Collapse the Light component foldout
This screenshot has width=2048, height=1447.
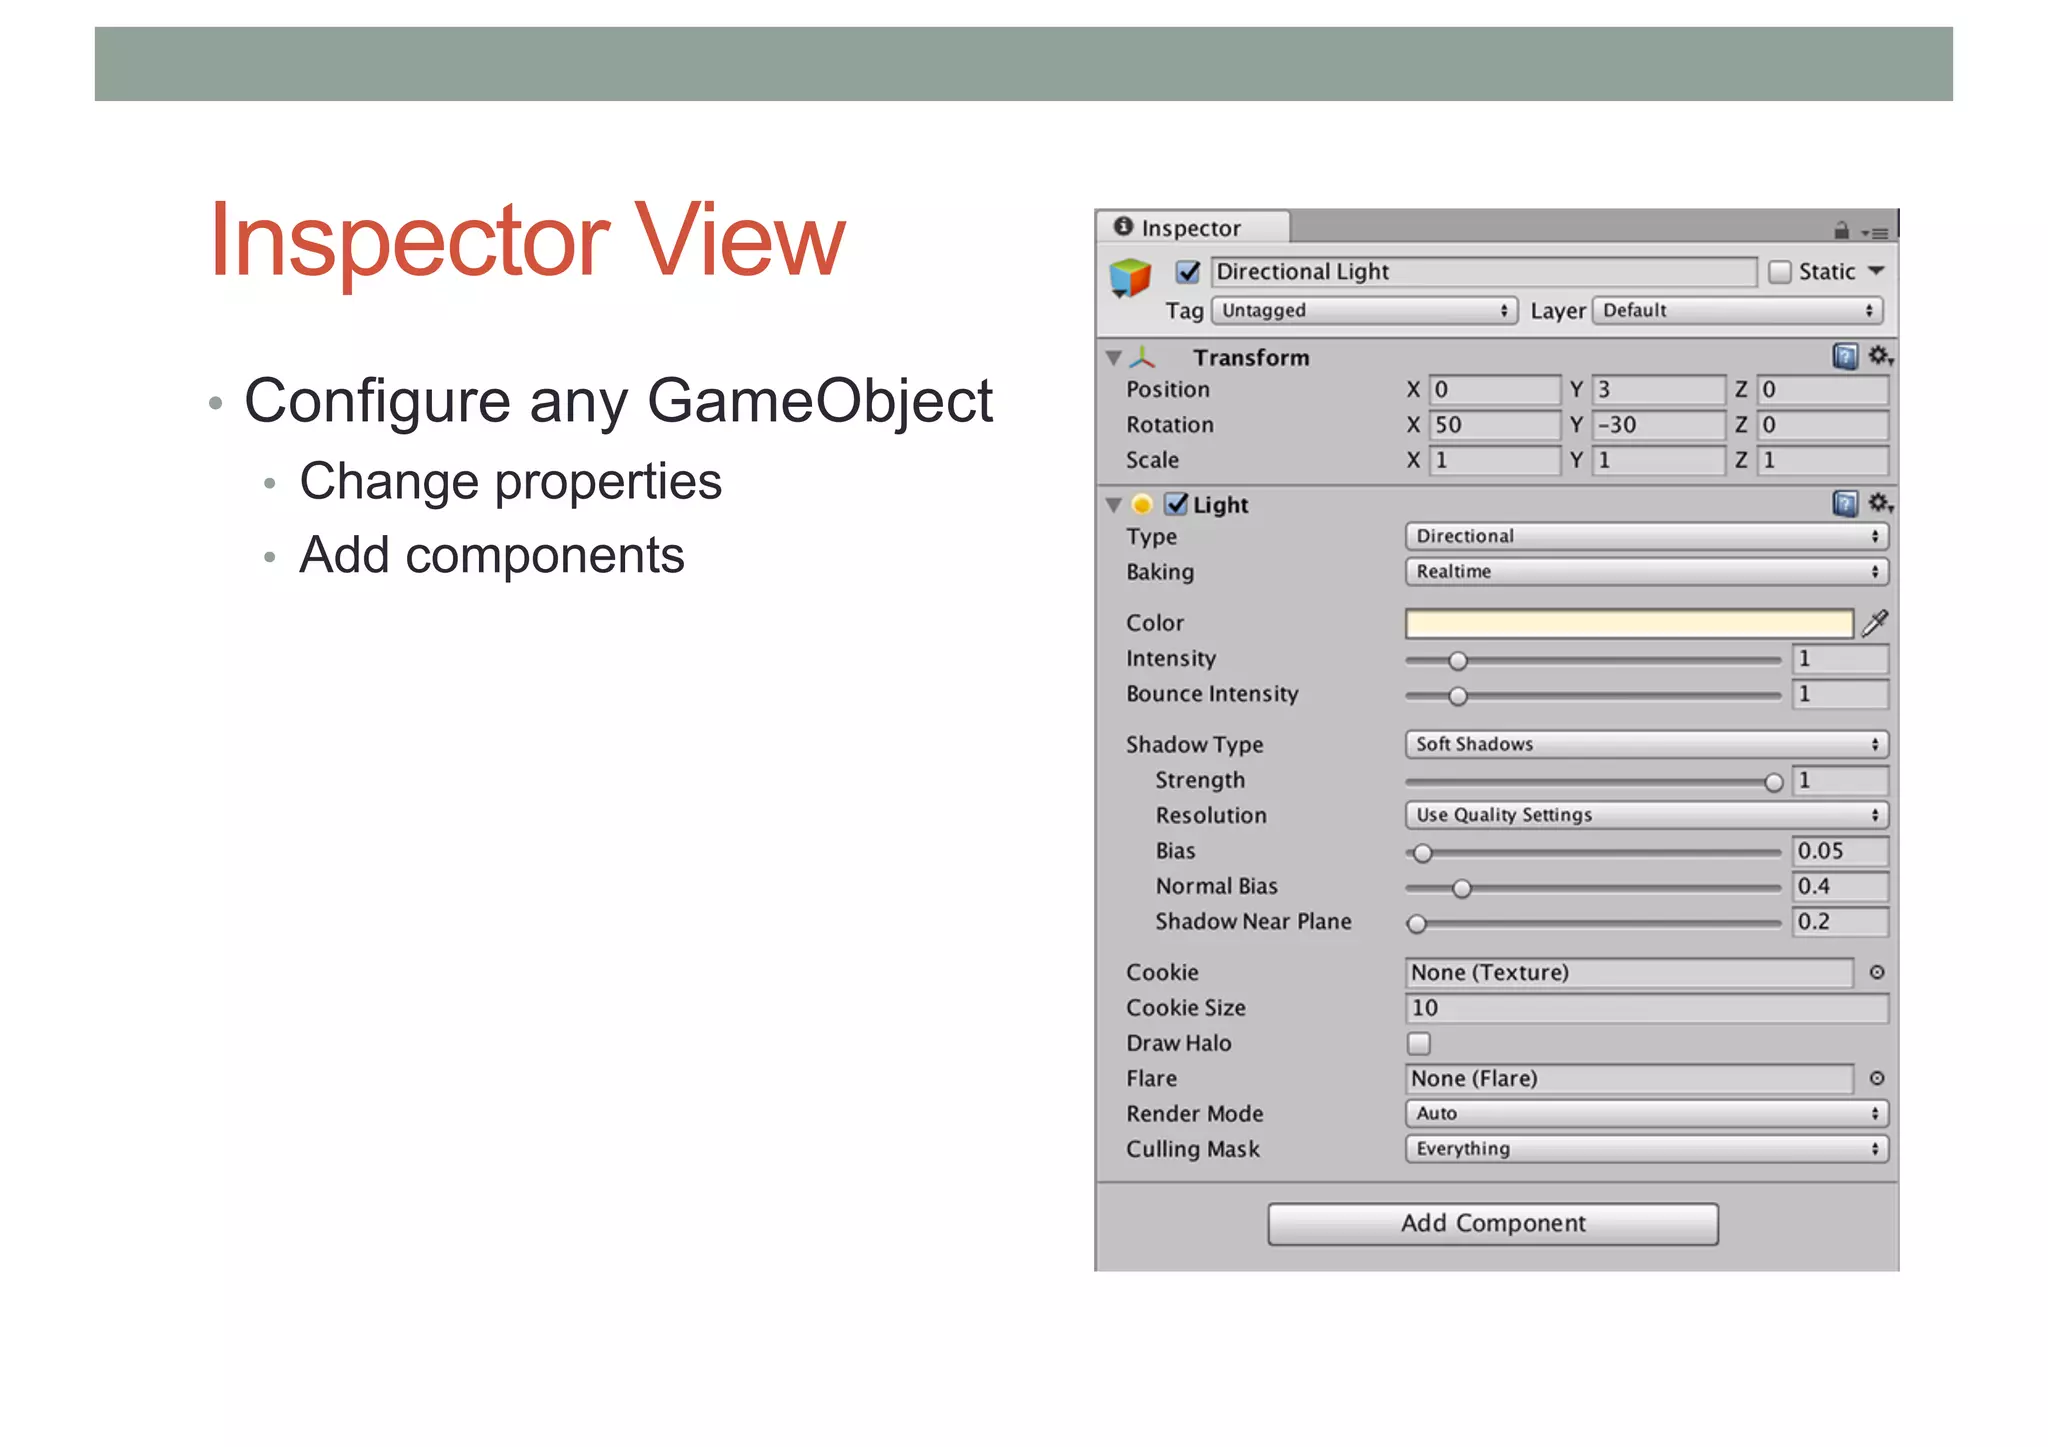click(1113, 504)
